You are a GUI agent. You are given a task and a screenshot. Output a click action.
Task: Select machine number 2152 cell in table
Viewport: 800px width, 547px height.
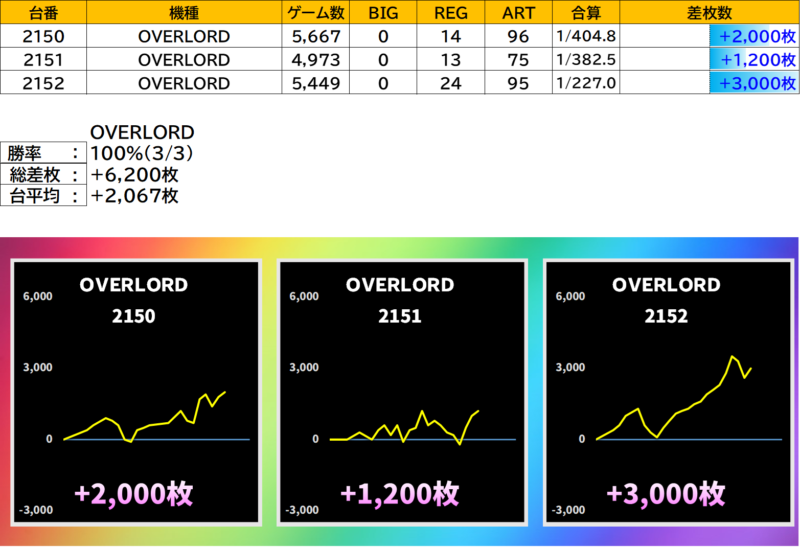tap(43, 83)
